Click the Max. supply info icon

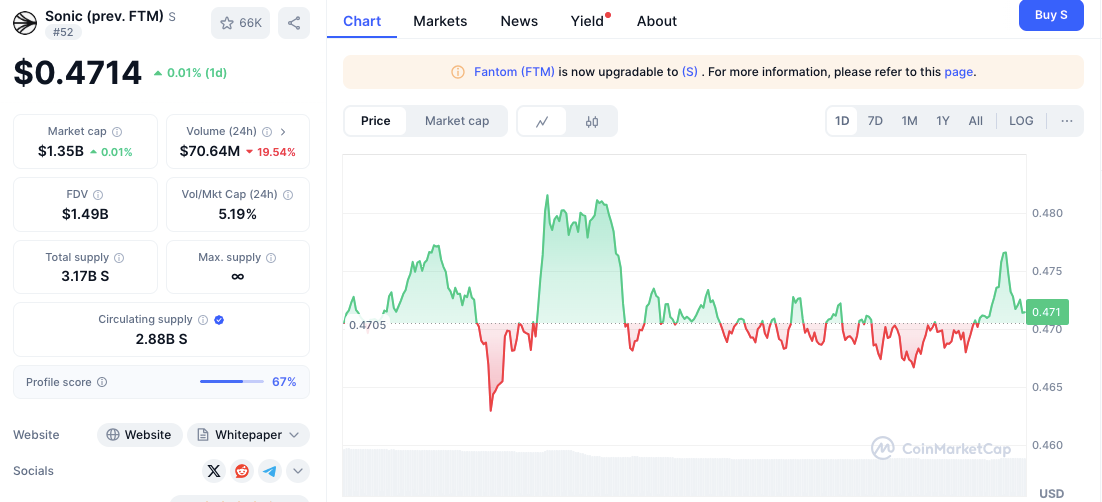pyautogui.click(x=271, y=258)
